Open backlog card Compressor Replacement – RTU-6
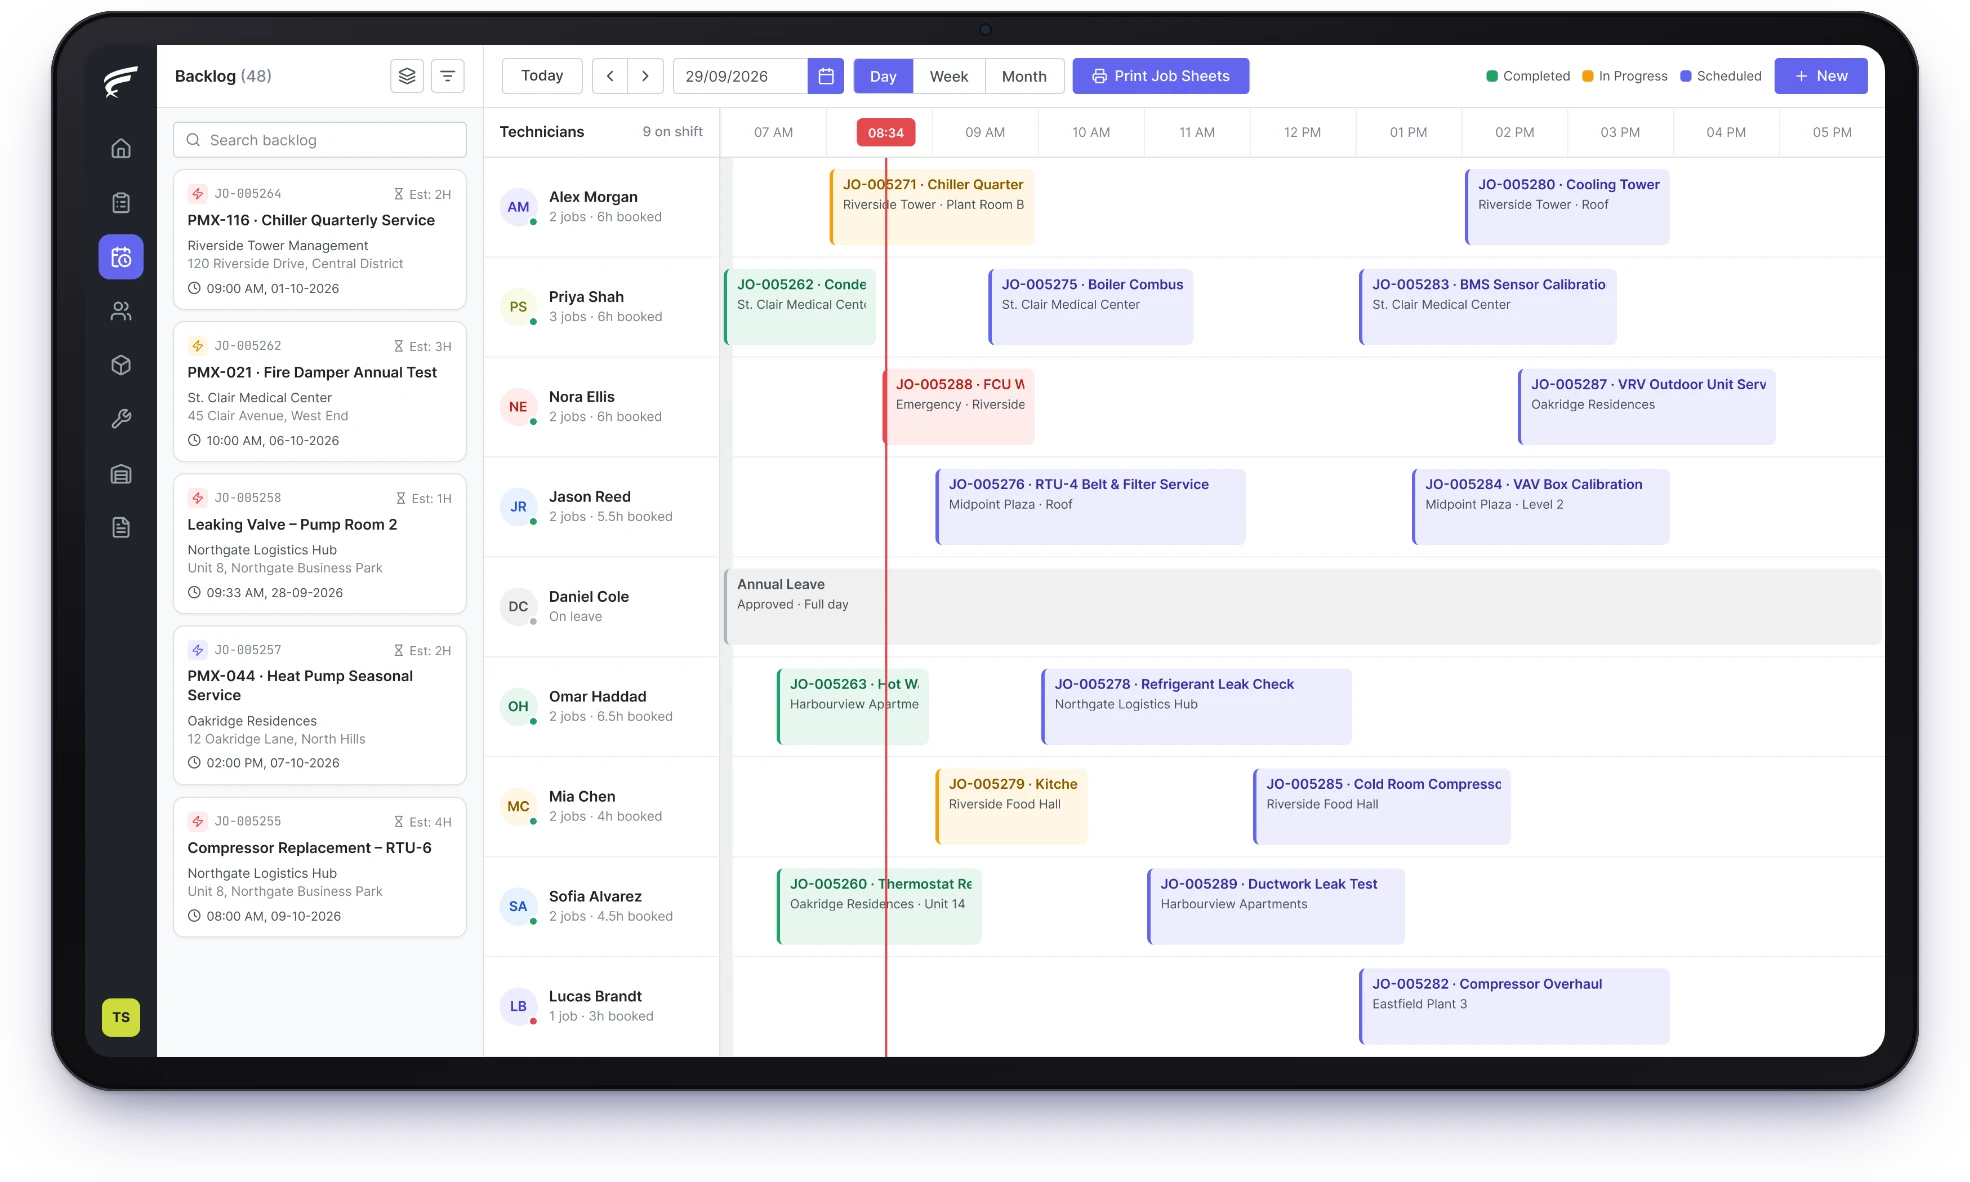 point(320,867)
